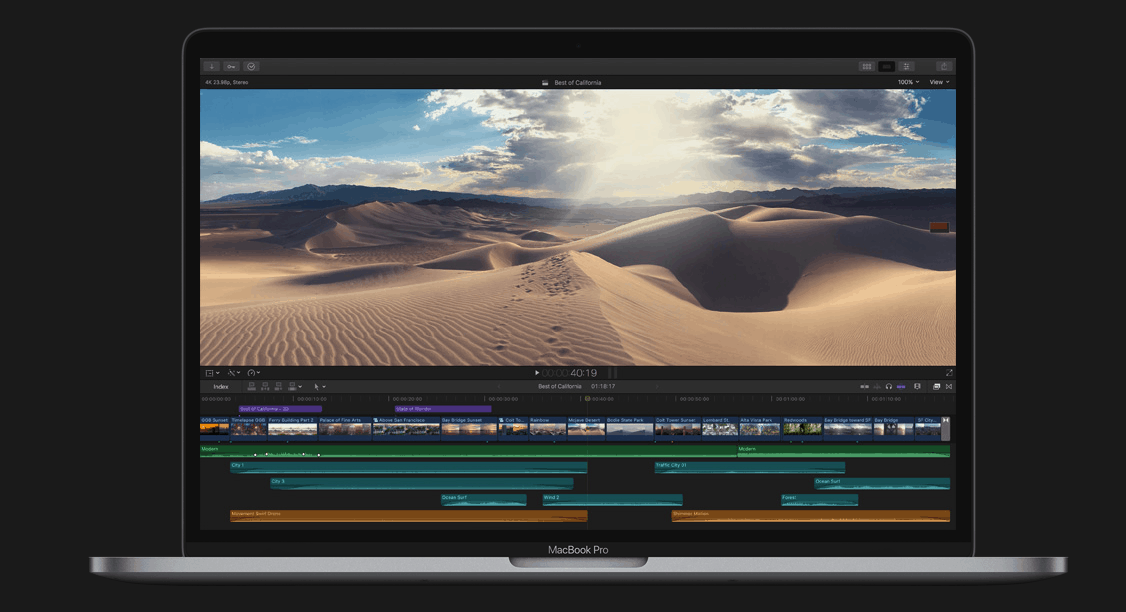
Task: Open the View options dropdown
Action: [938, 82]
